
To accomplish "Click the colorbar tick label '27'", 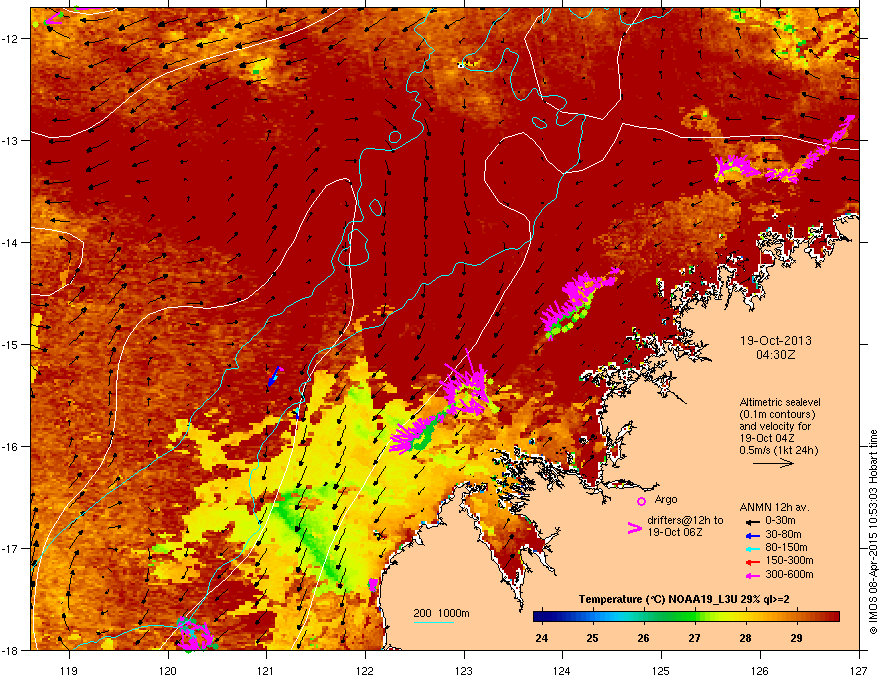I will point(695,638).
